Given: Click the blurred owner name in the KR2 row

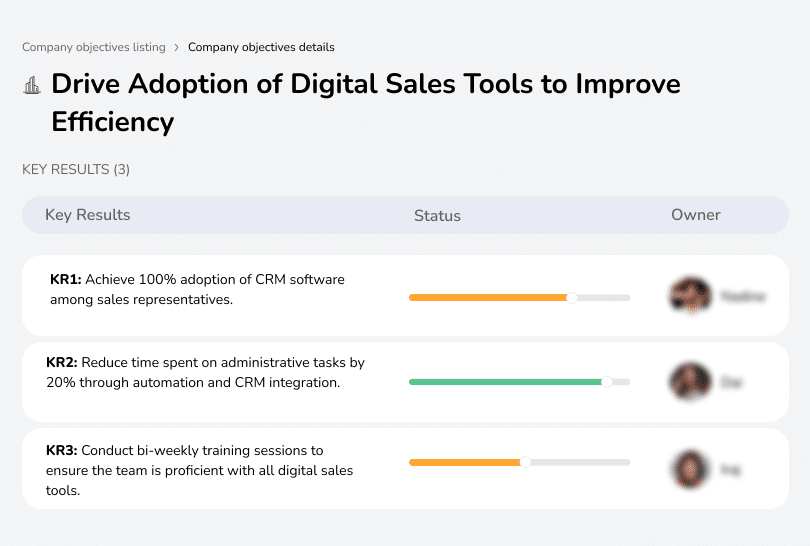Looking at the screenshot, I should (731, 382).
